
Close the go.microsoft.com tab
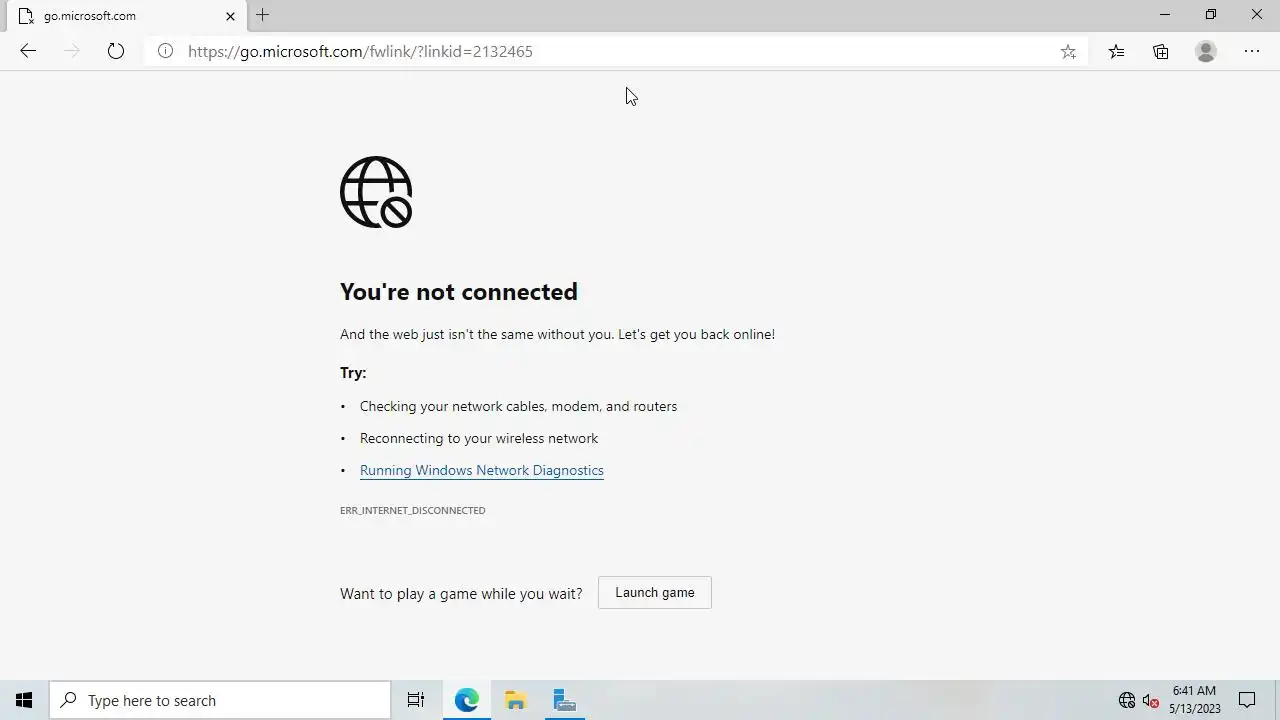[231, 16]
